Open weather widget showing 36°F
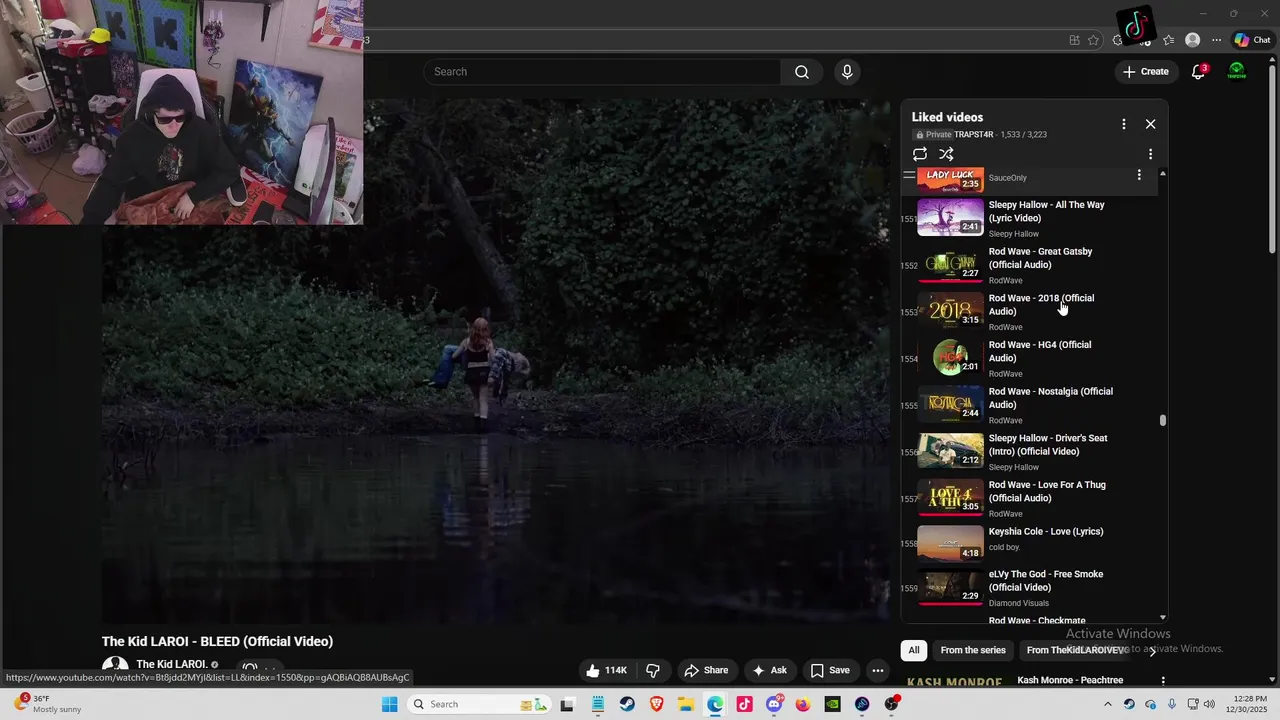This screenshot has width=1280, height=720. point(48,704)
